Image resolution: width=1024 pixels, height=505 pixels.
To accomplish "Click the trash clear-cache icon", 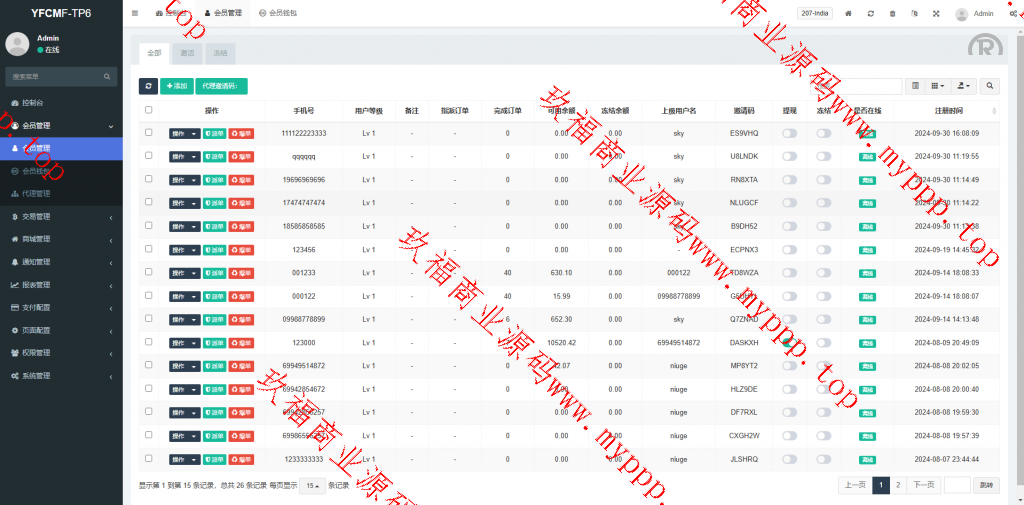I will click(892, 14).
